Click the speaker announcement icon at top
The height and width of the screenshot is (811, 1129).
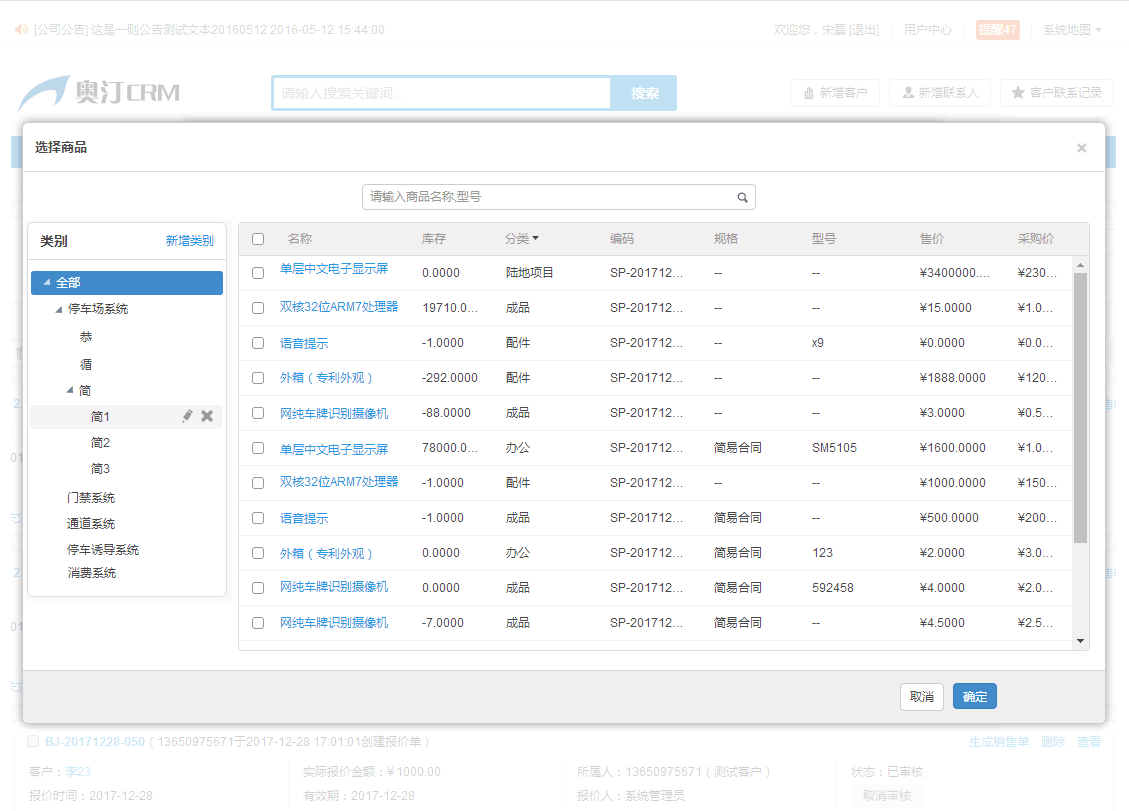coord(20,30)
